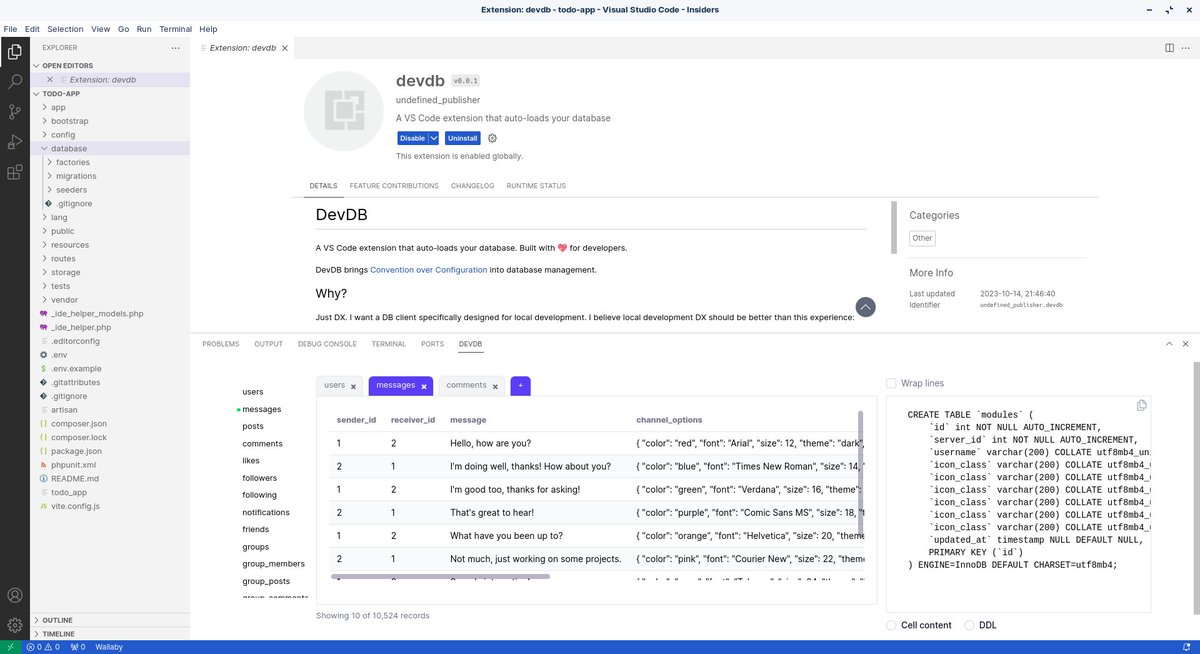Open the Terminal menu
The height and width of the screenshot is (654, 1200).
176,29
